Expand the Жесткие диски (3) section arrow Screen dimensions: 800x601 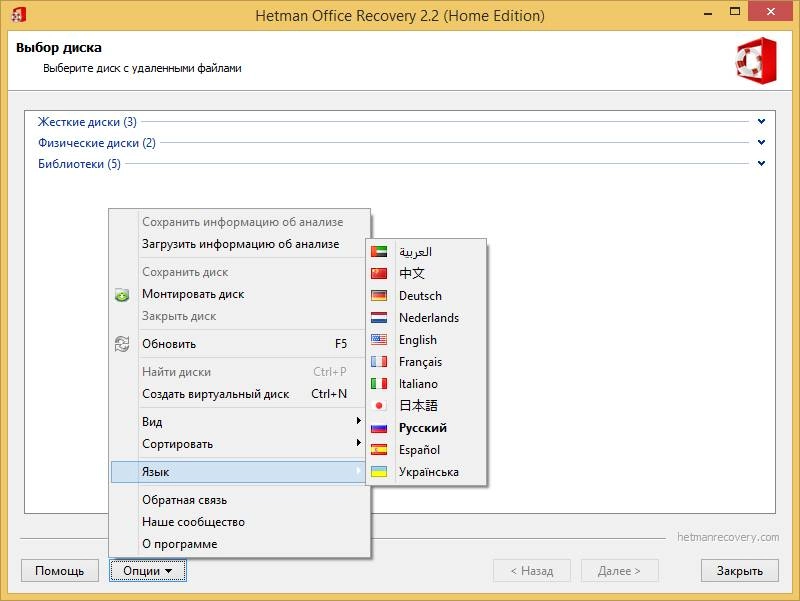click(x=761, y=121)
